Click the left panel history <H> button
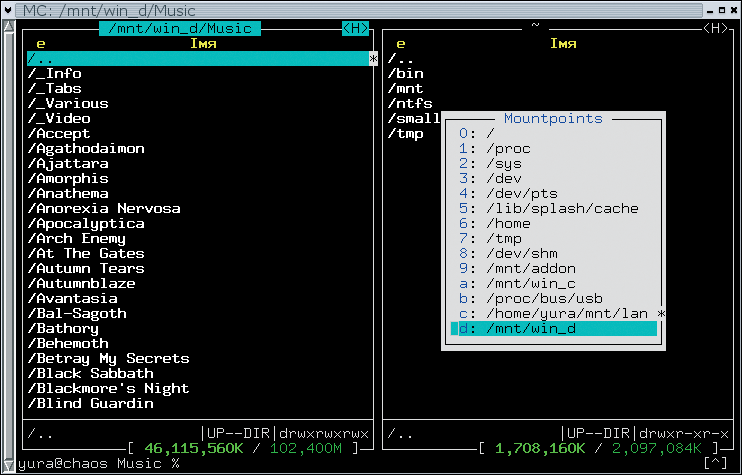The height and width of the screenshot is (475, 742). pyautogui.click(x=355, y=28)
